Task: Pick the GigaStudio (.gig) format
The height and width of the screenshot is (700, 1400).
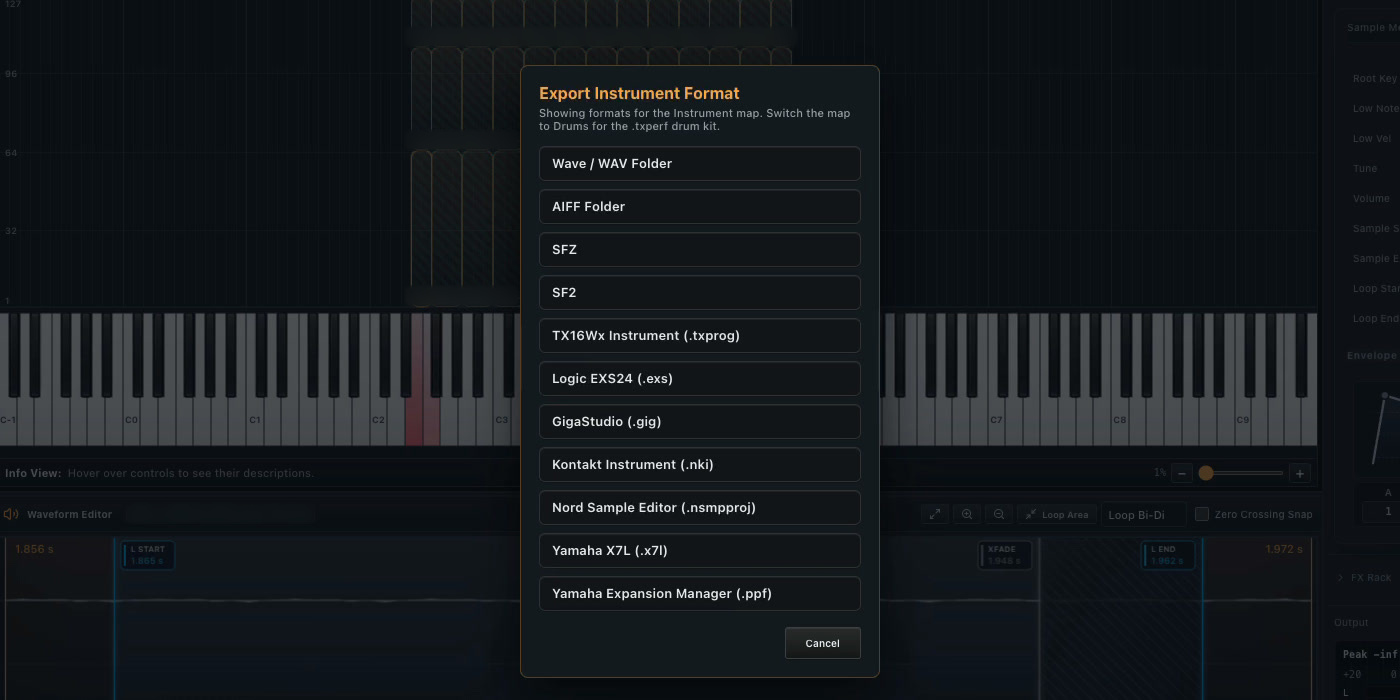Action: 699,422
